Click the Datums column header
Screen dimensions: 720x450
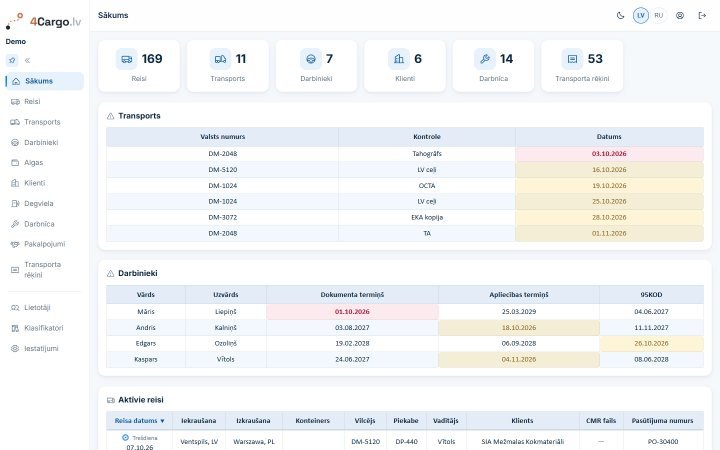[x=609, y=137]
